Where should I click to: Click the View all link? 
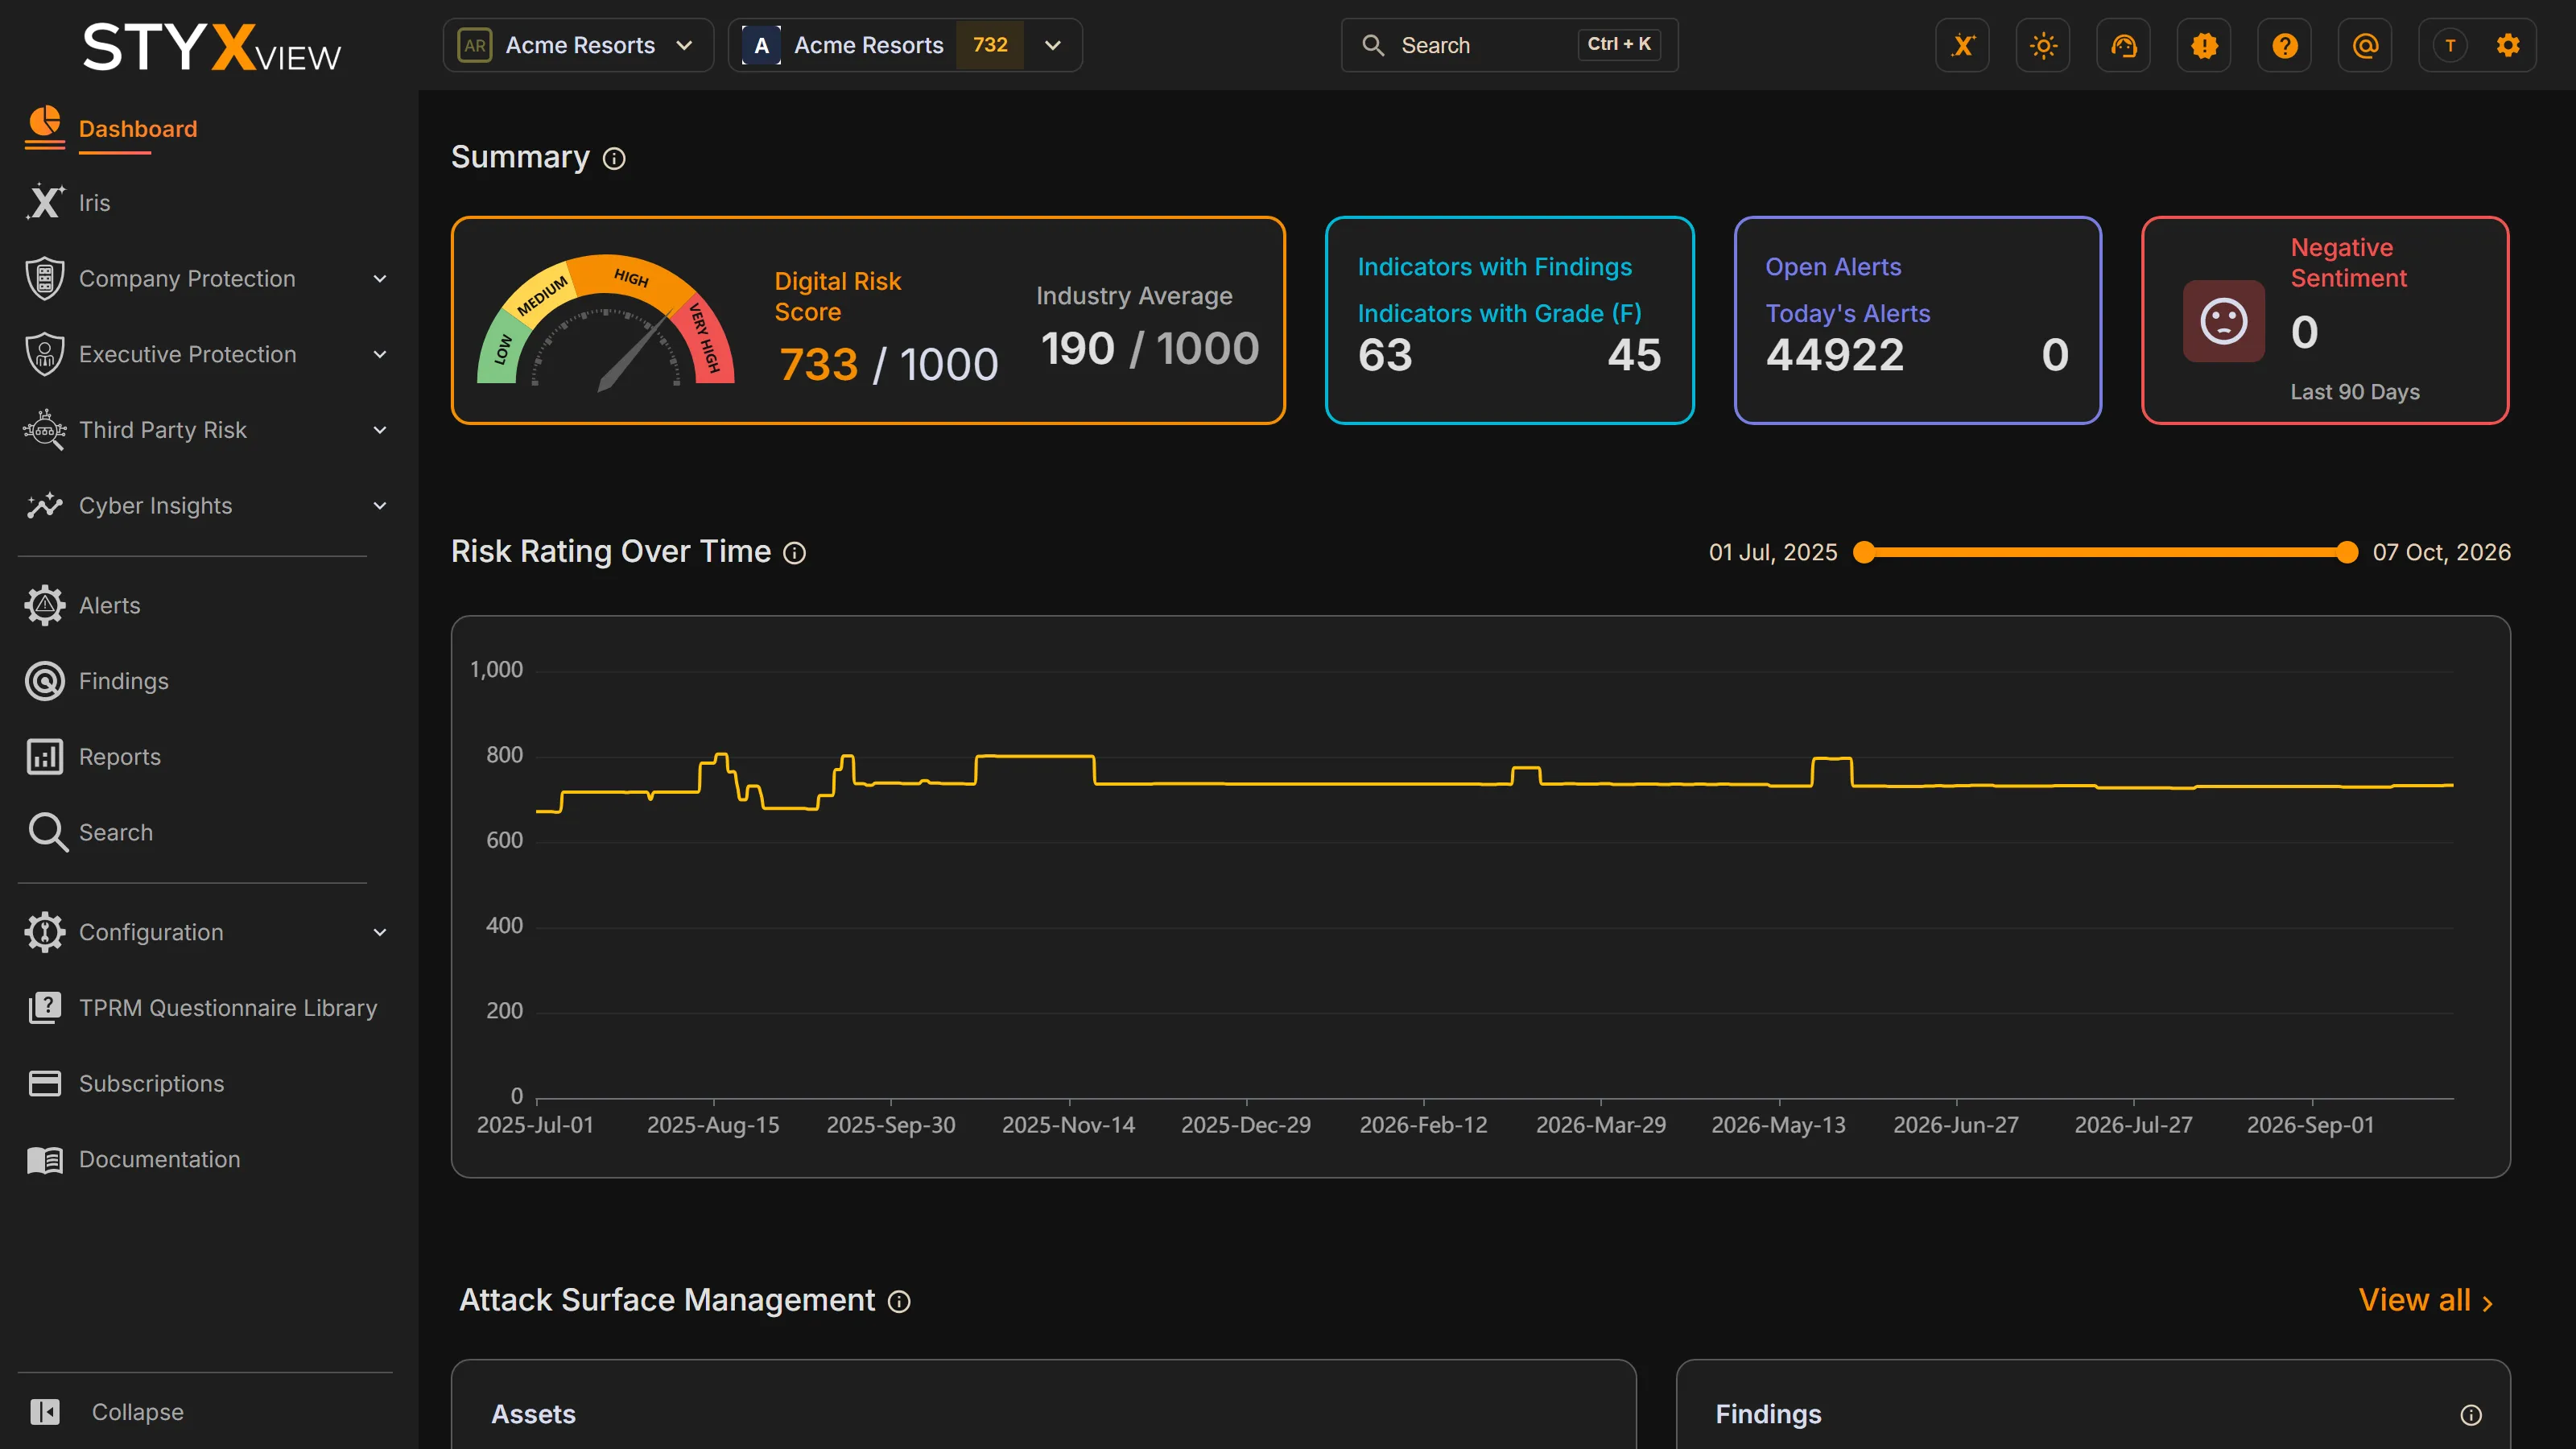(2425, 1300)
